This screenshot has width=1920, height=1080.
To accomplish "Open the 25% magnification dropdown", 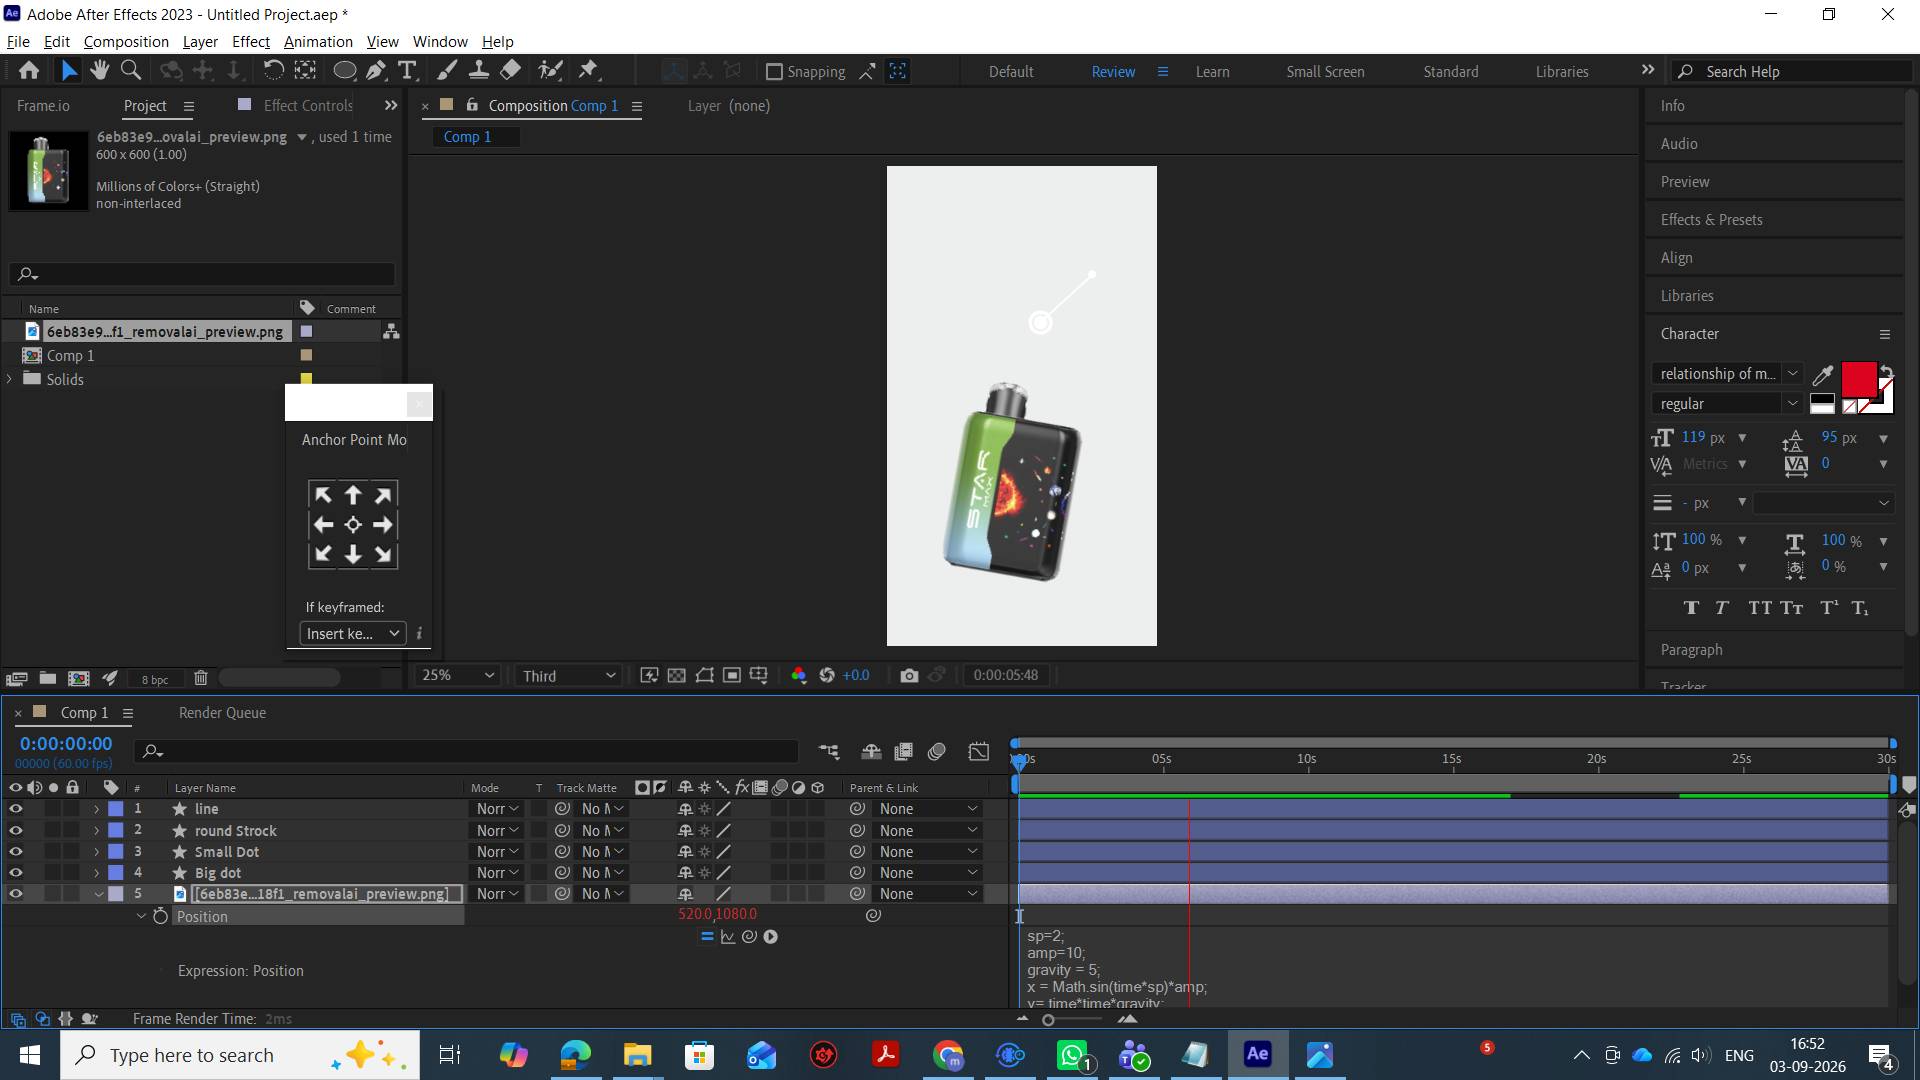I will (x=458, y=675).
